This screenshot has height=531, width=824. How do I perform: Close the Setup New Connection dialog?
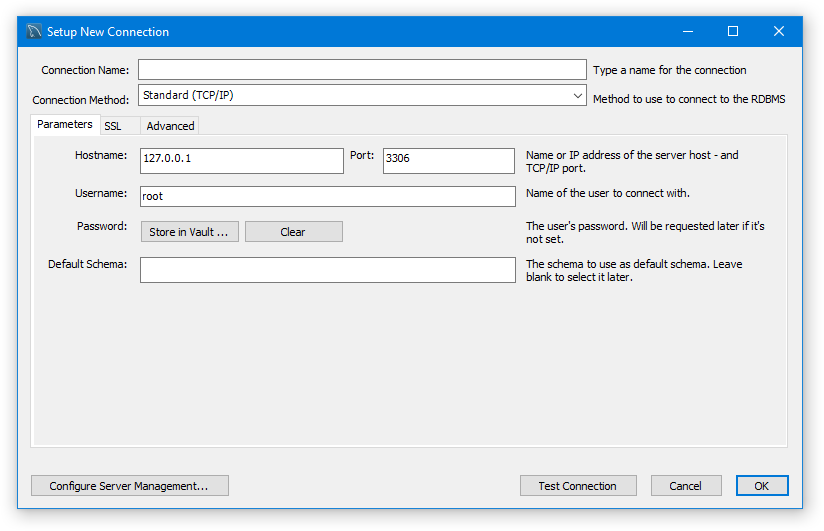coord(778,31)
